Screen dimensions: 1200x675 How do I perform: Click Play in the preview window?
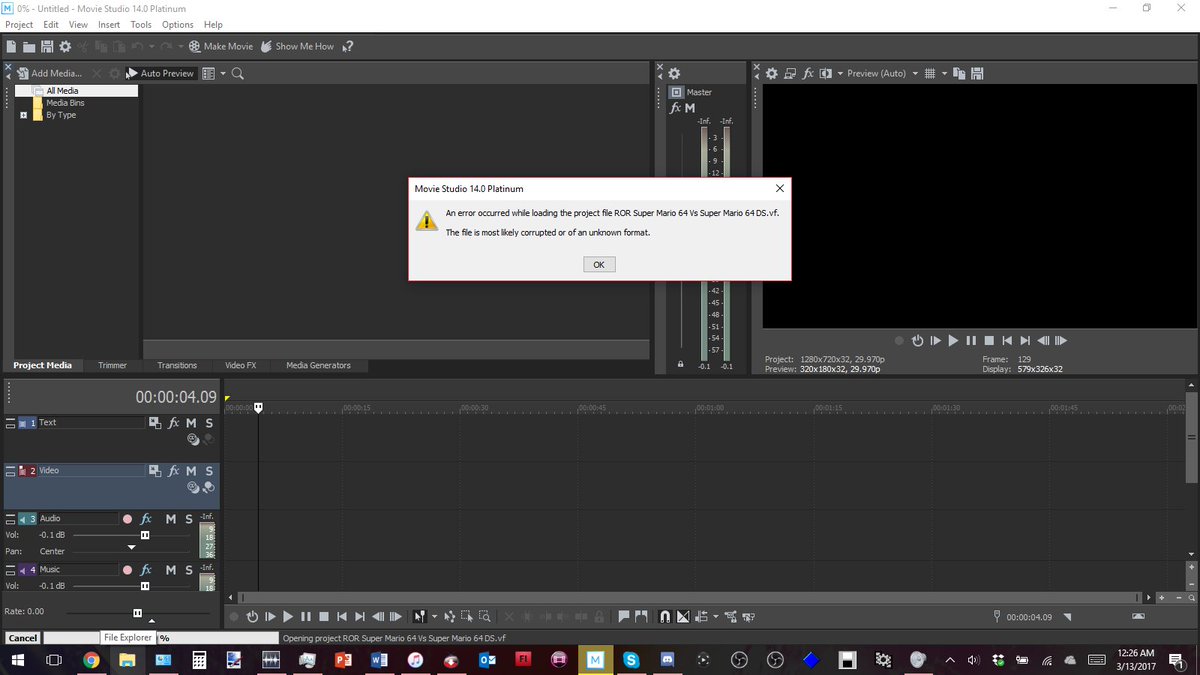click(x=953, y=341)
